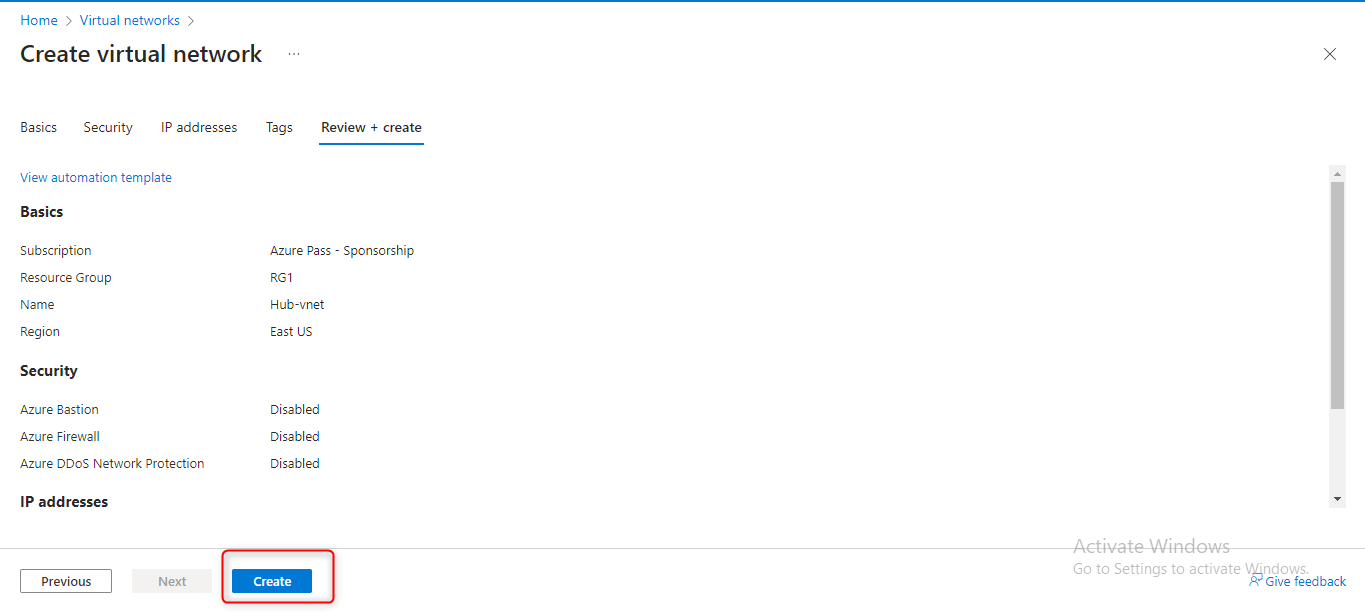Click the Security section heading
This screenshot has height=612, width=1365.
[49, 371]
